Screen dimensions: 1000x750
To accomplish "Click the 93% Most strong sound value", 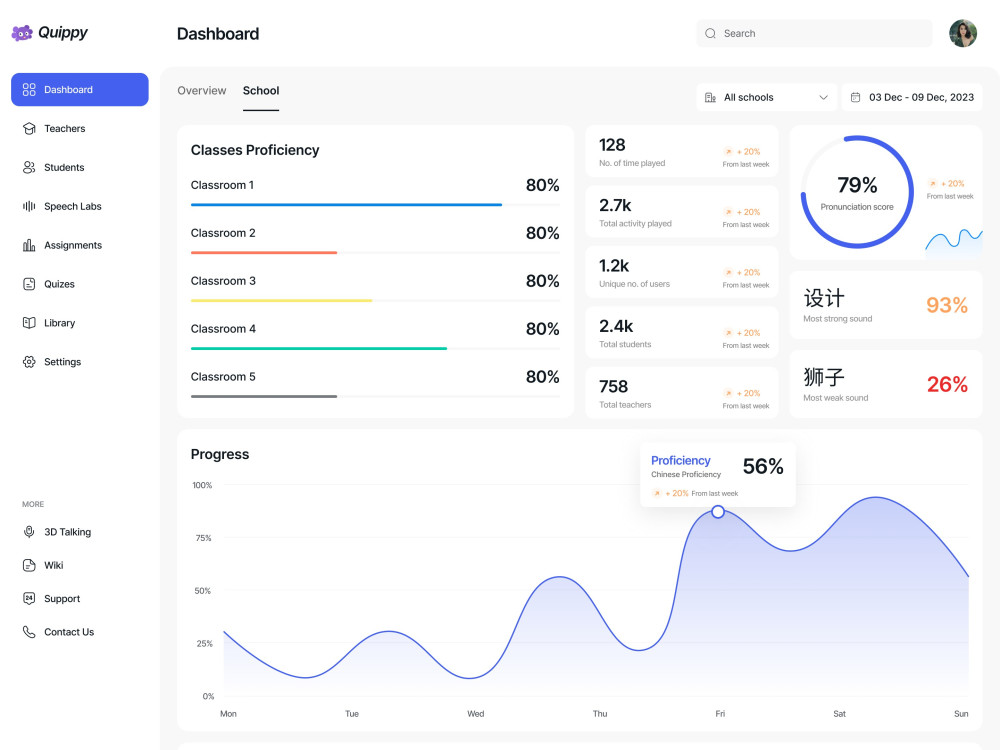I will (947, 305).
